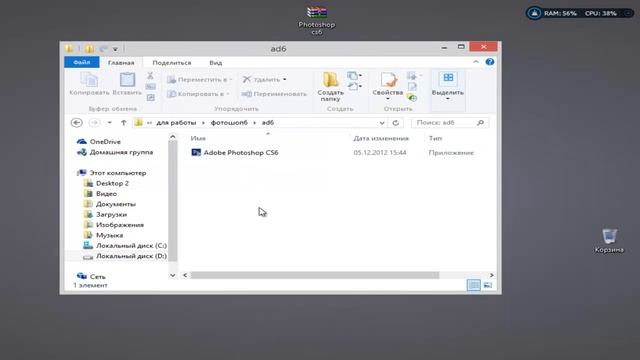Open quick access toolbar customize arrow
Image resolution: width=640 pixels, height=360 pixels.
pyautogui.click(x=115, y=49)
